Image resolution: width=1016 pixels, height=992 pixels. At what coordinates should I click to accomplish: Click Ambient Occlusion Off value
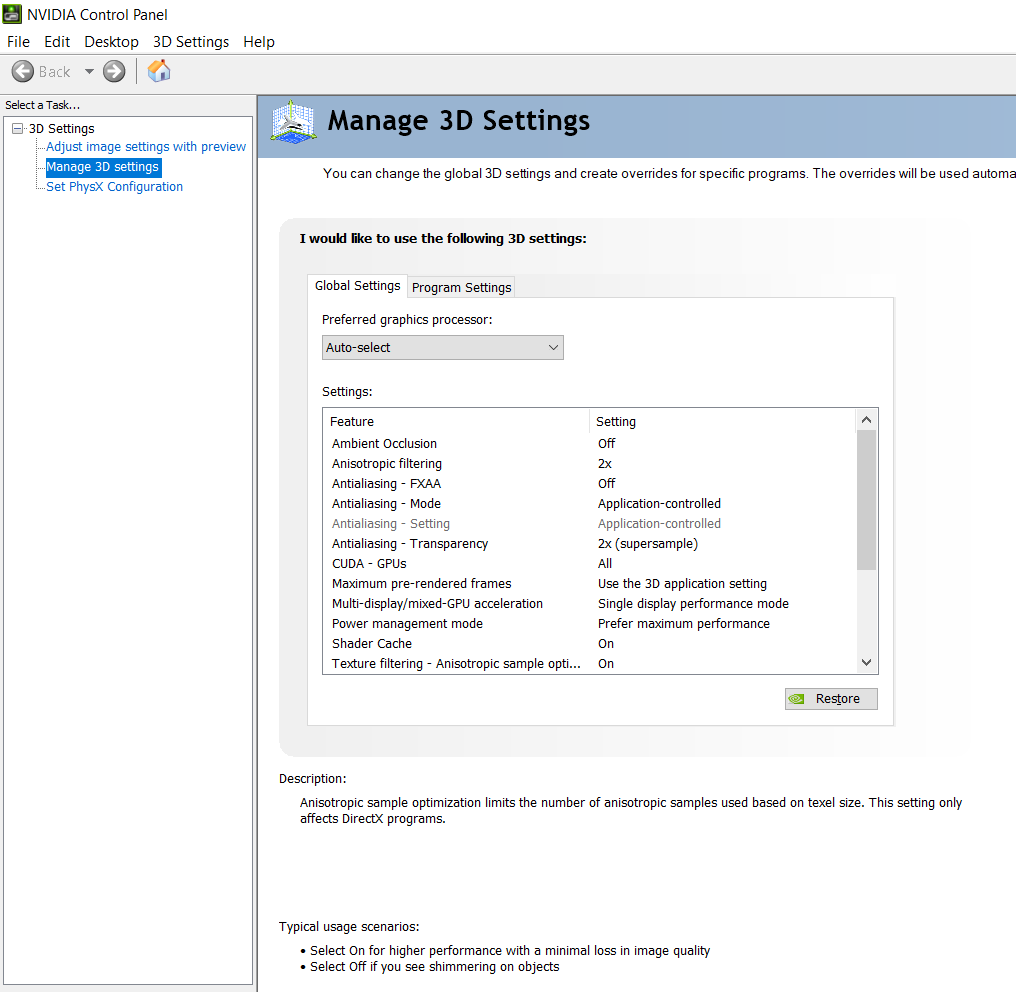click(x=606, y=443)
